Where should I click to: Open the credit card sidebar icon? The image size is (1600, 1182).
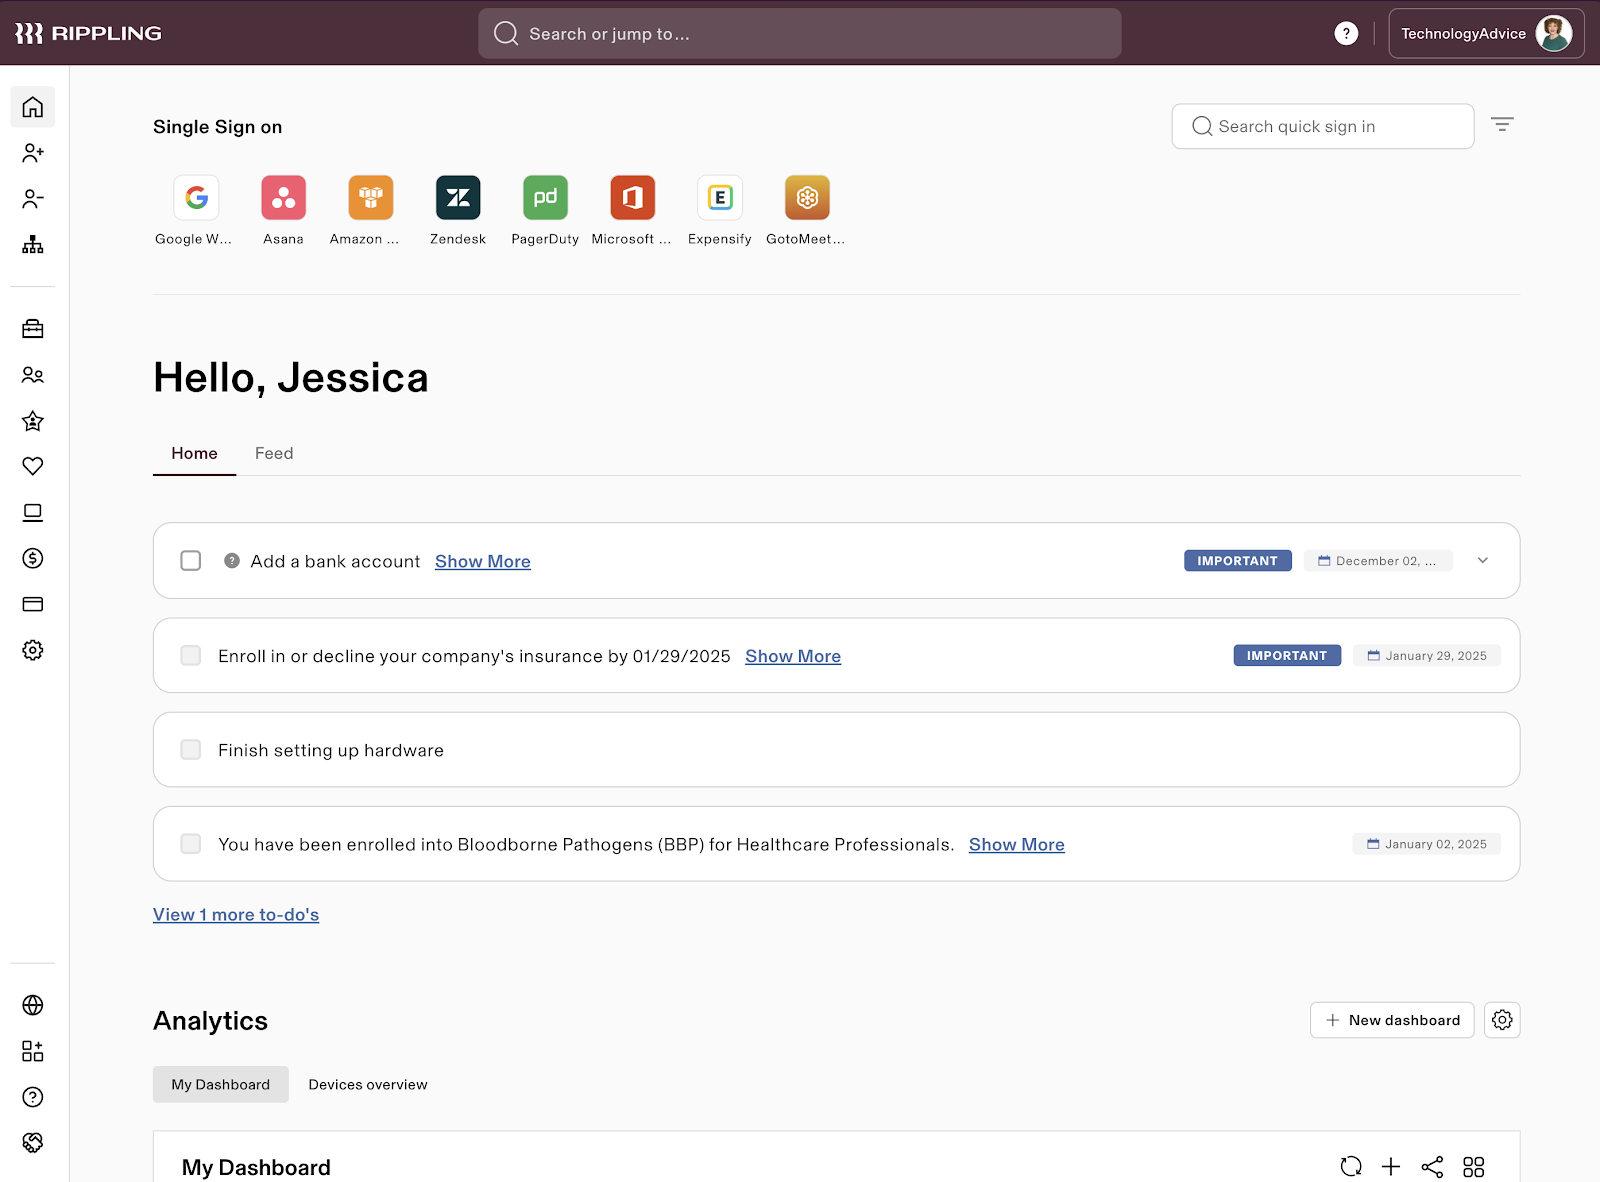click(33, 604)
